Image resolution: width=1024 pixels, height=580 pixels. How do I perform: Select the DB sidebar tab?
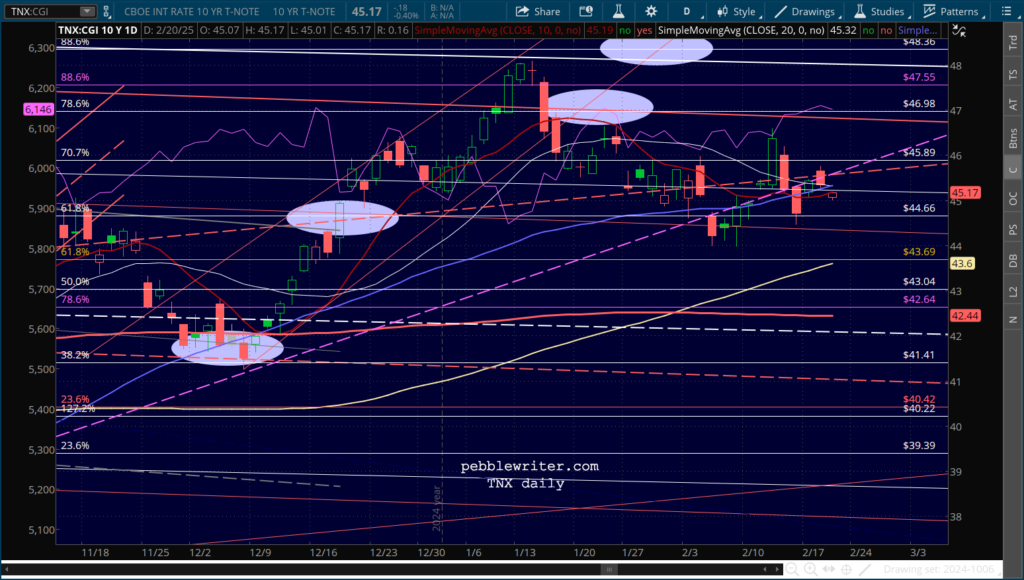[x=1013, y=261]
